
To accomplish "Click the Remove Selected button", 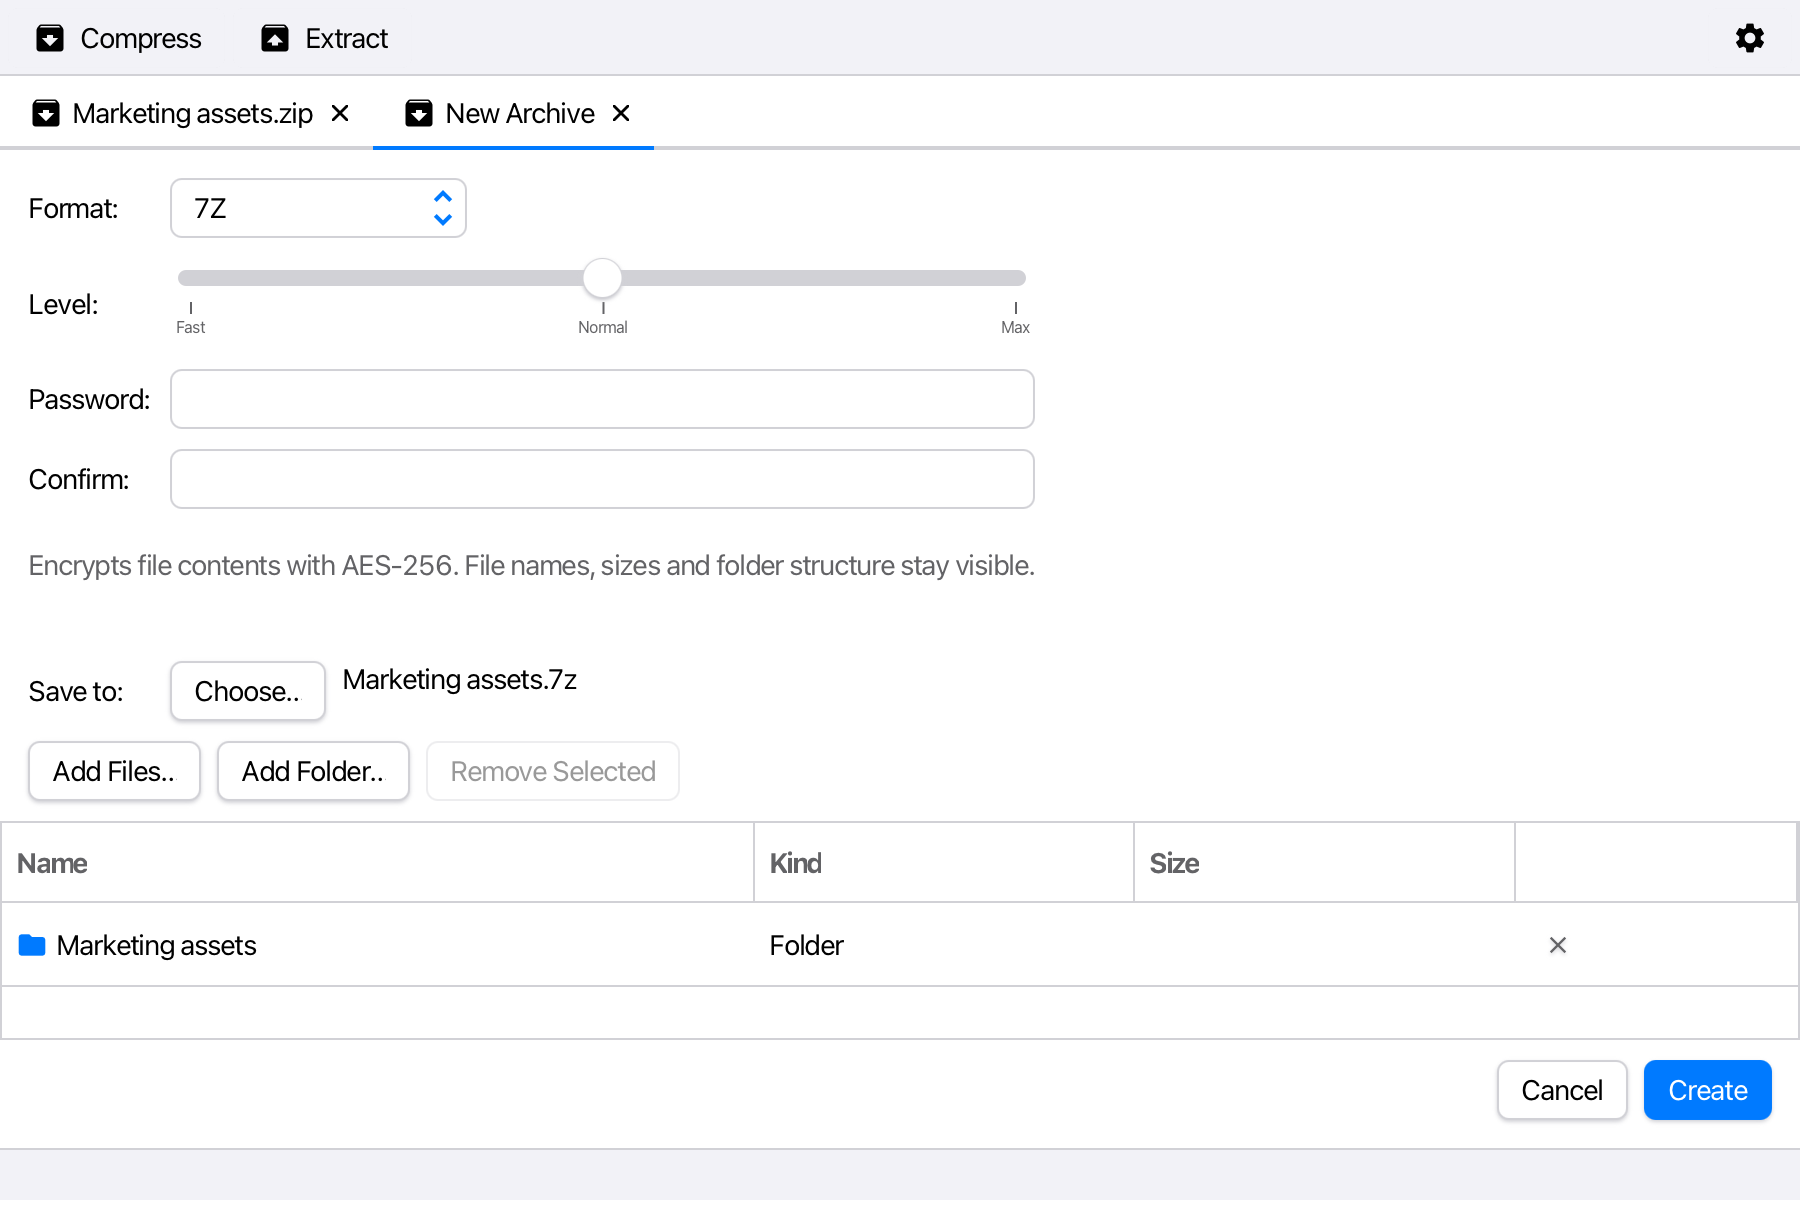I will 553,771.
